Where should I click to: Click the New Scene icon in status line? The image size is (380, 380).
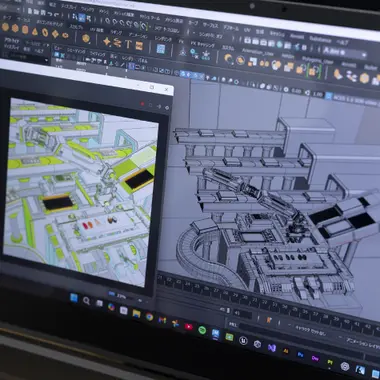[x=30, y=11]
